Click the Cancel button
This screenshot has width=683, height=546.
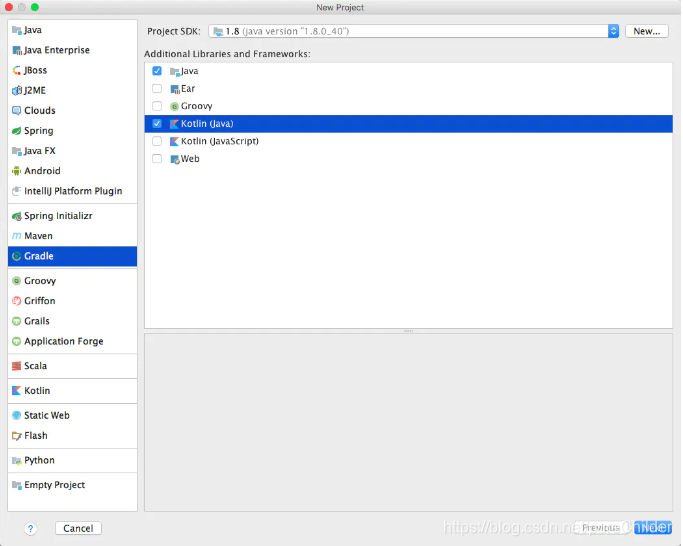pyautogui.click(x=78, y=528)
